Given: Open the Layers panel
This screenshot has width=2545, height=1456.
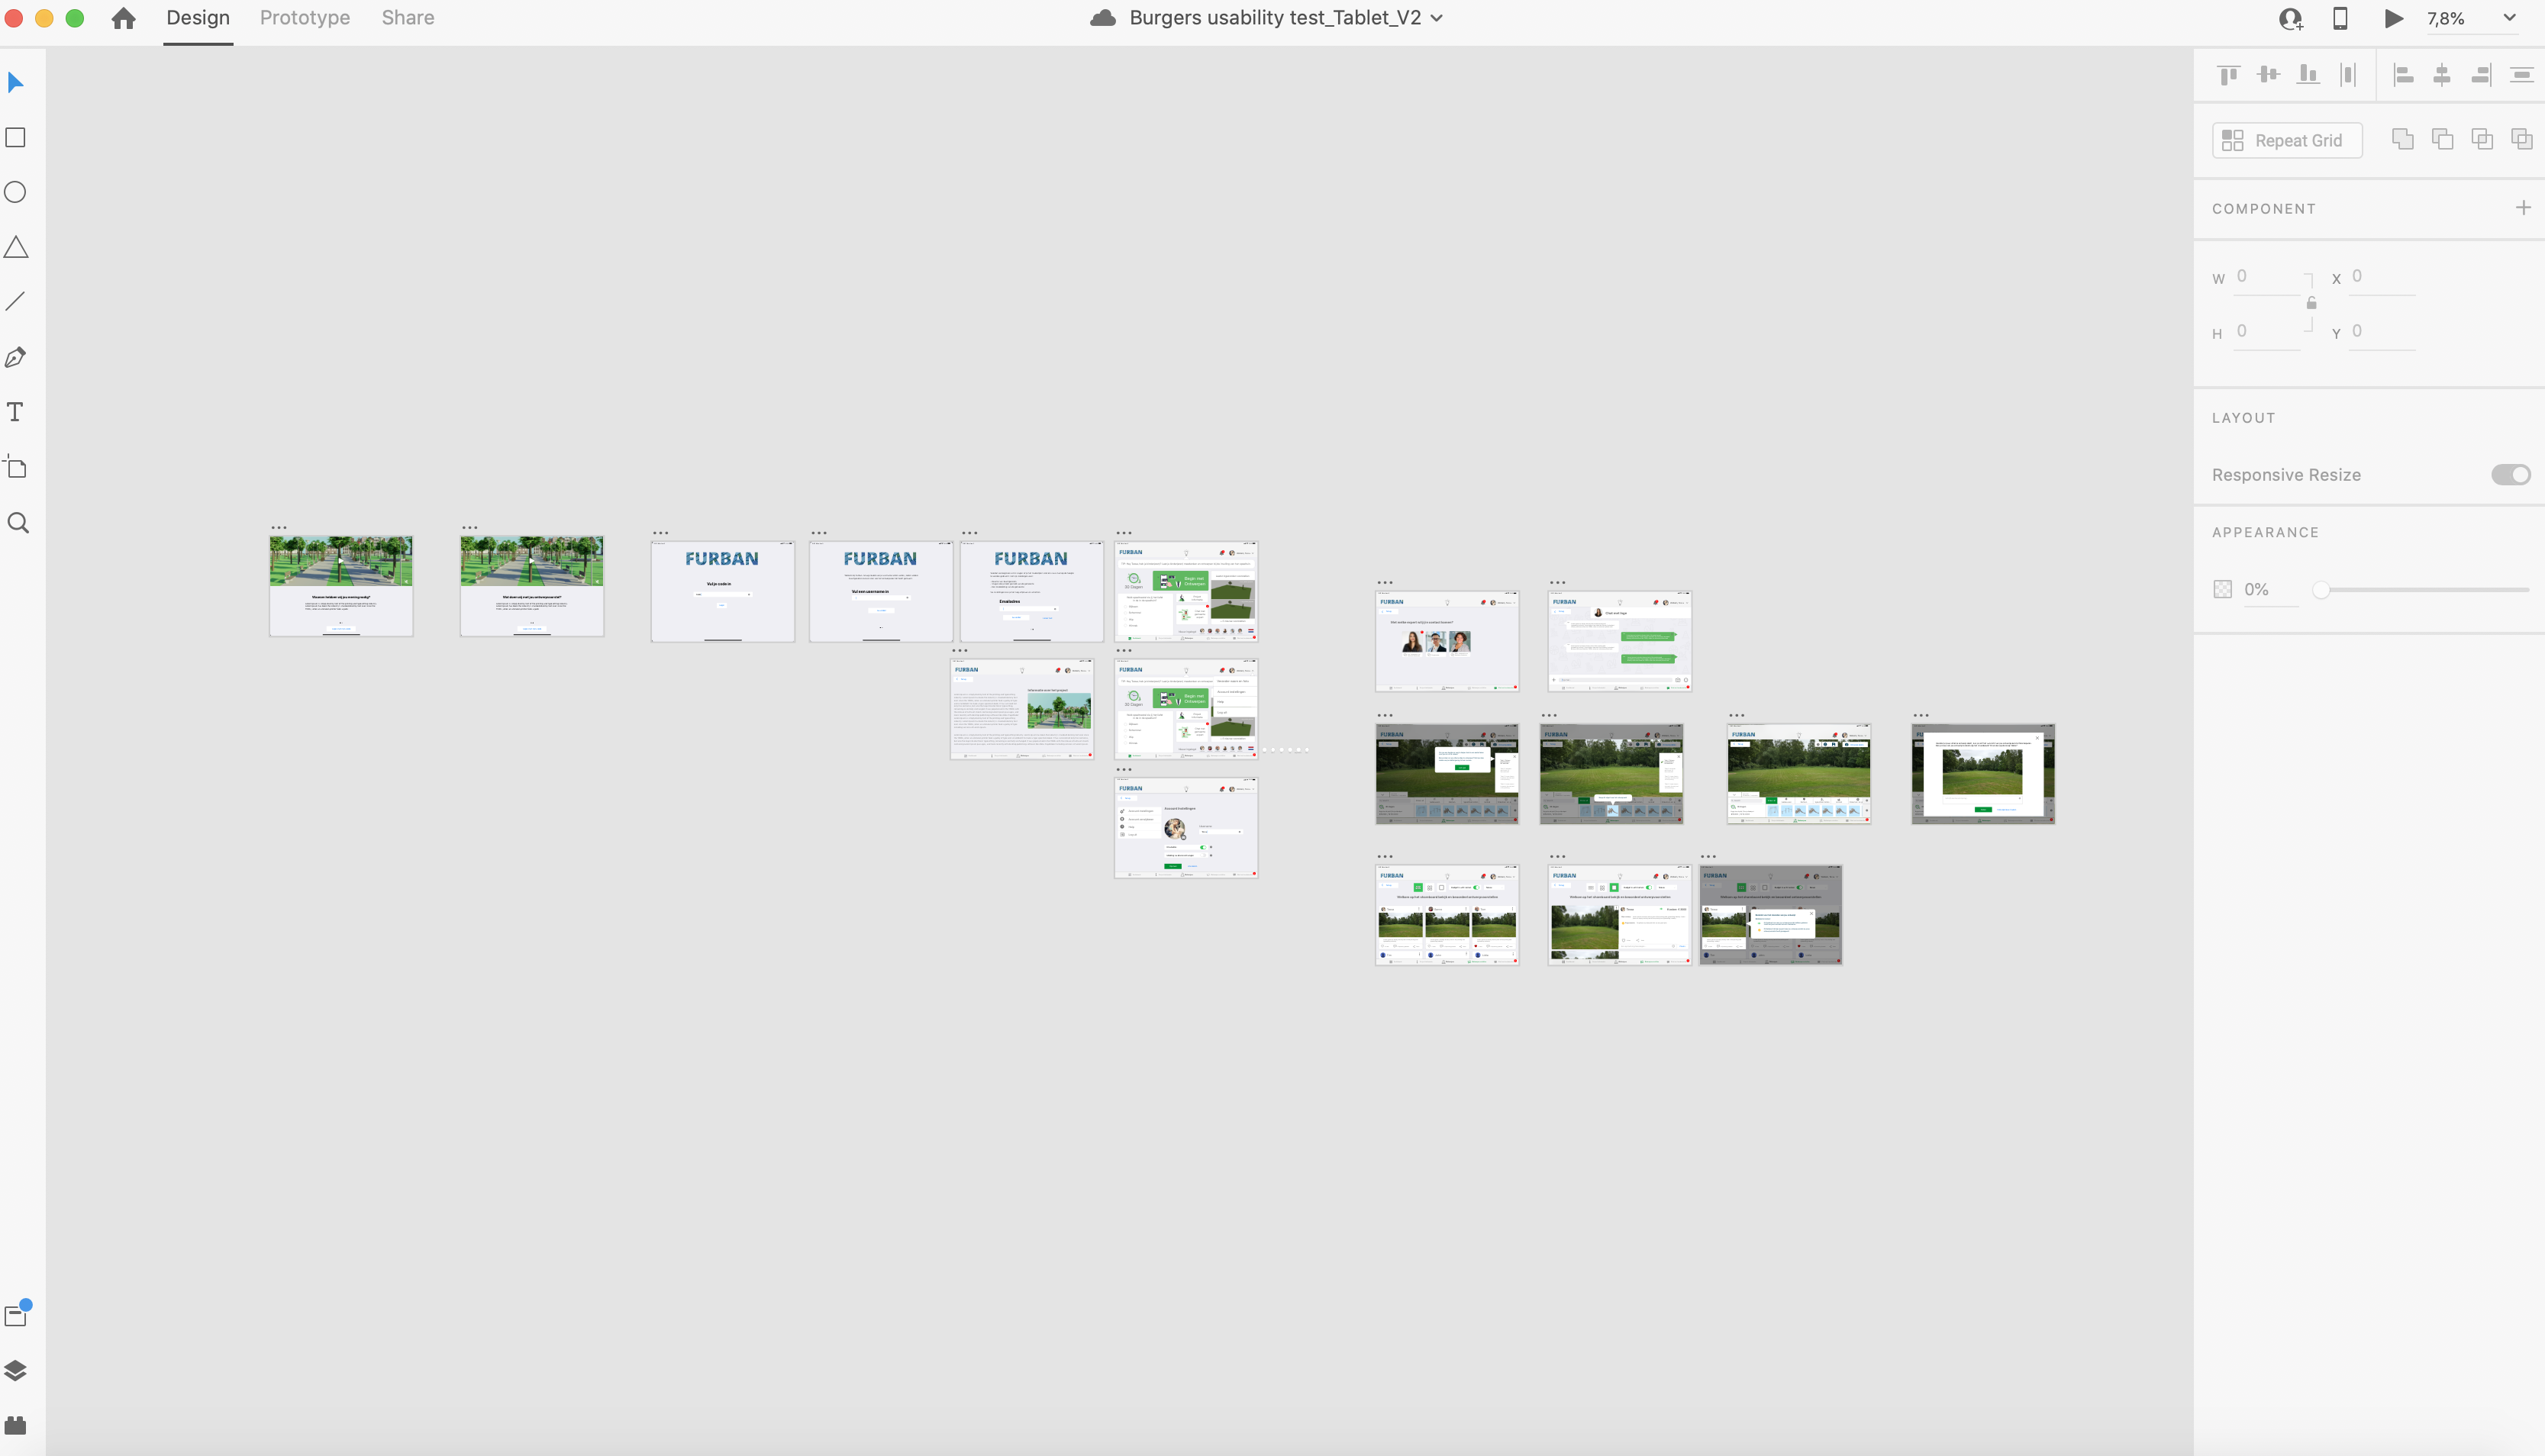Looking at the screenshot, I should pyautogui.click(x=16, y=1370).
